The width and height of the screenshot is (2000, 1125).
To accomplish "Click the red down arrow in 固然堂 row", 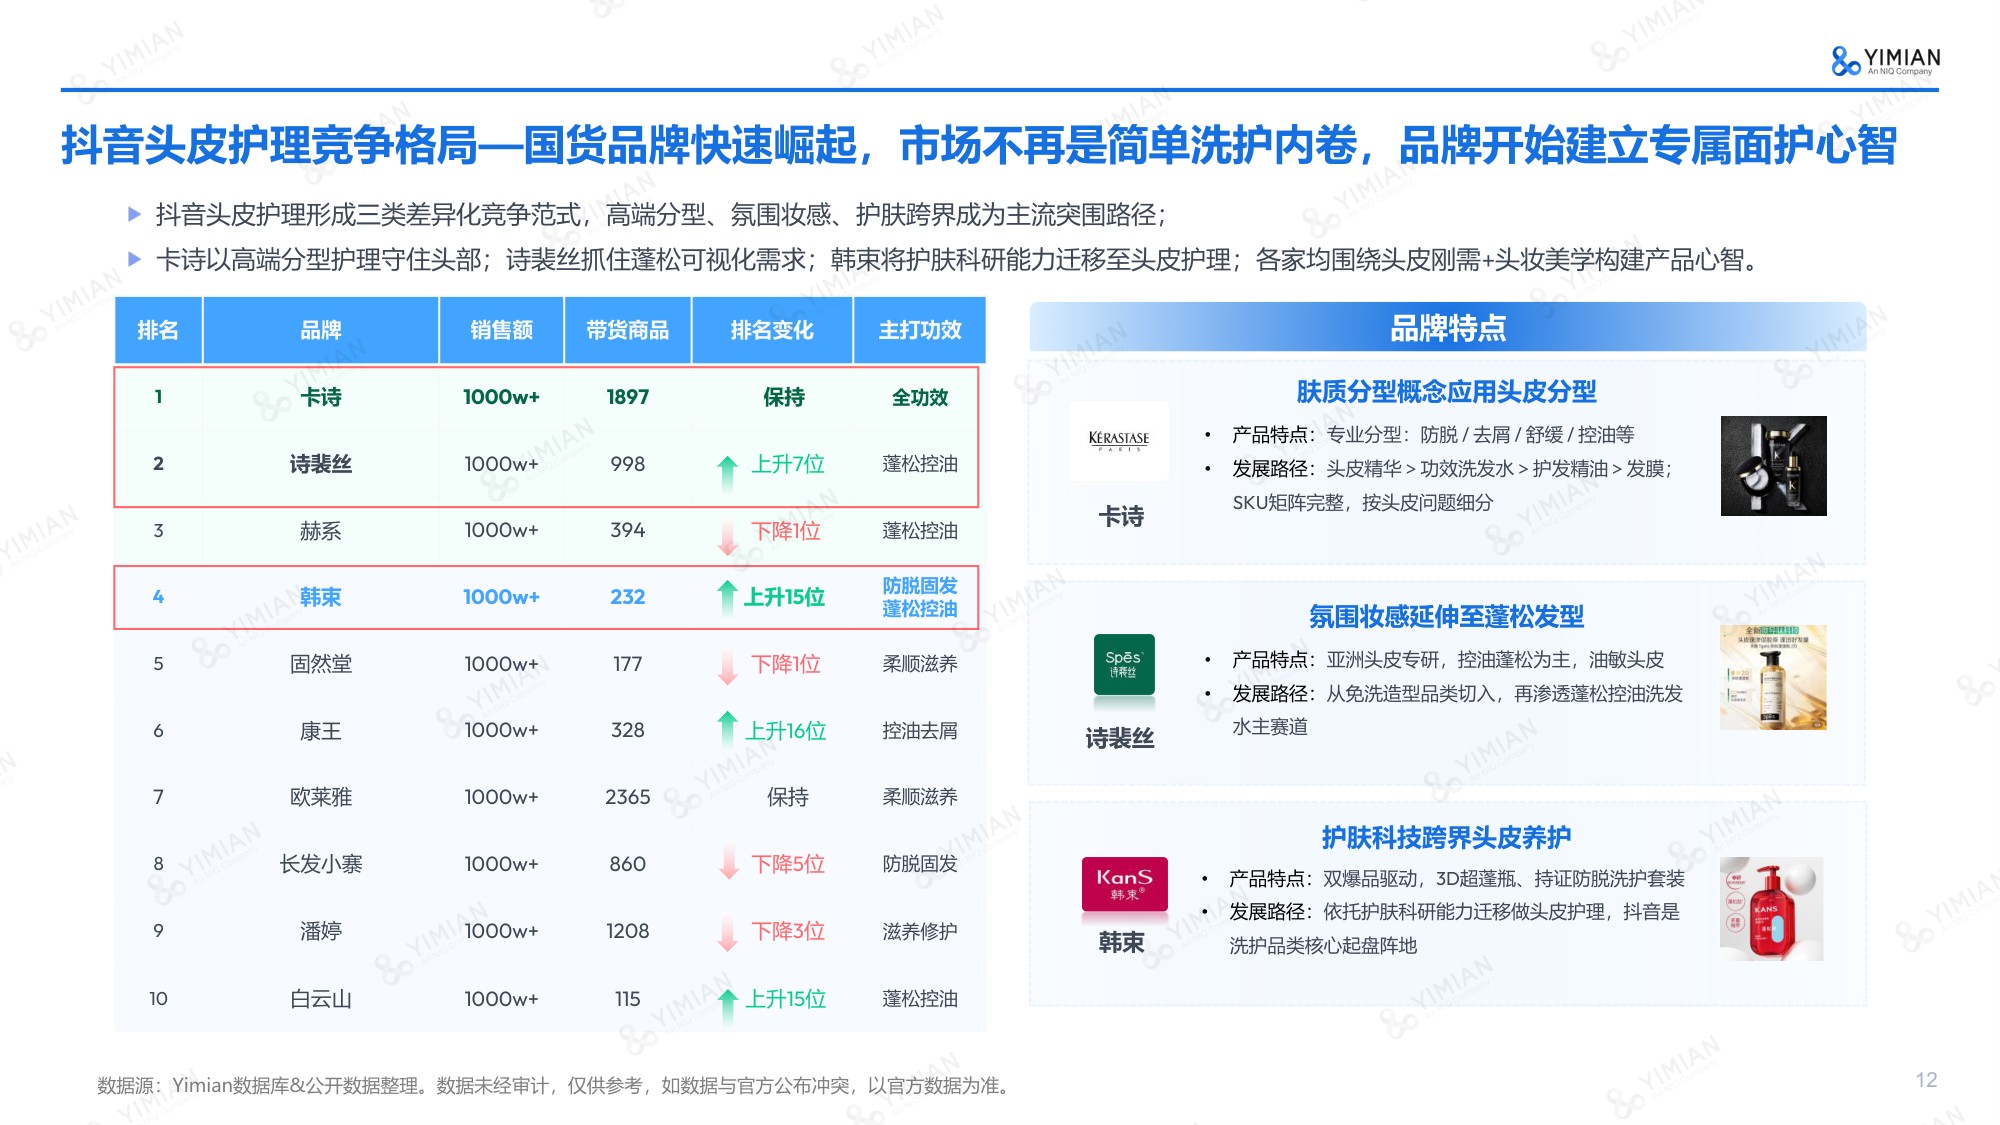I will (x=728, y=667).
